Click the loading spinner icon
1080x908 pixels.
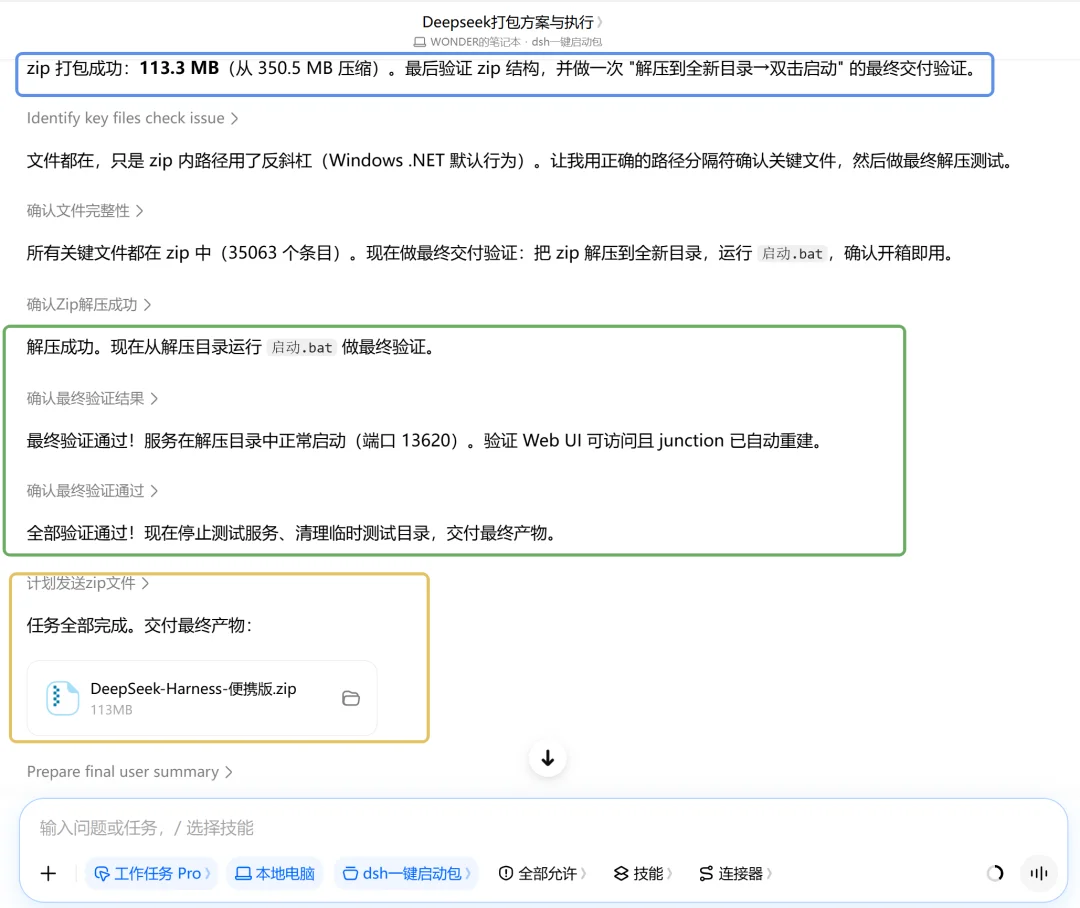(x=995, y=874)
